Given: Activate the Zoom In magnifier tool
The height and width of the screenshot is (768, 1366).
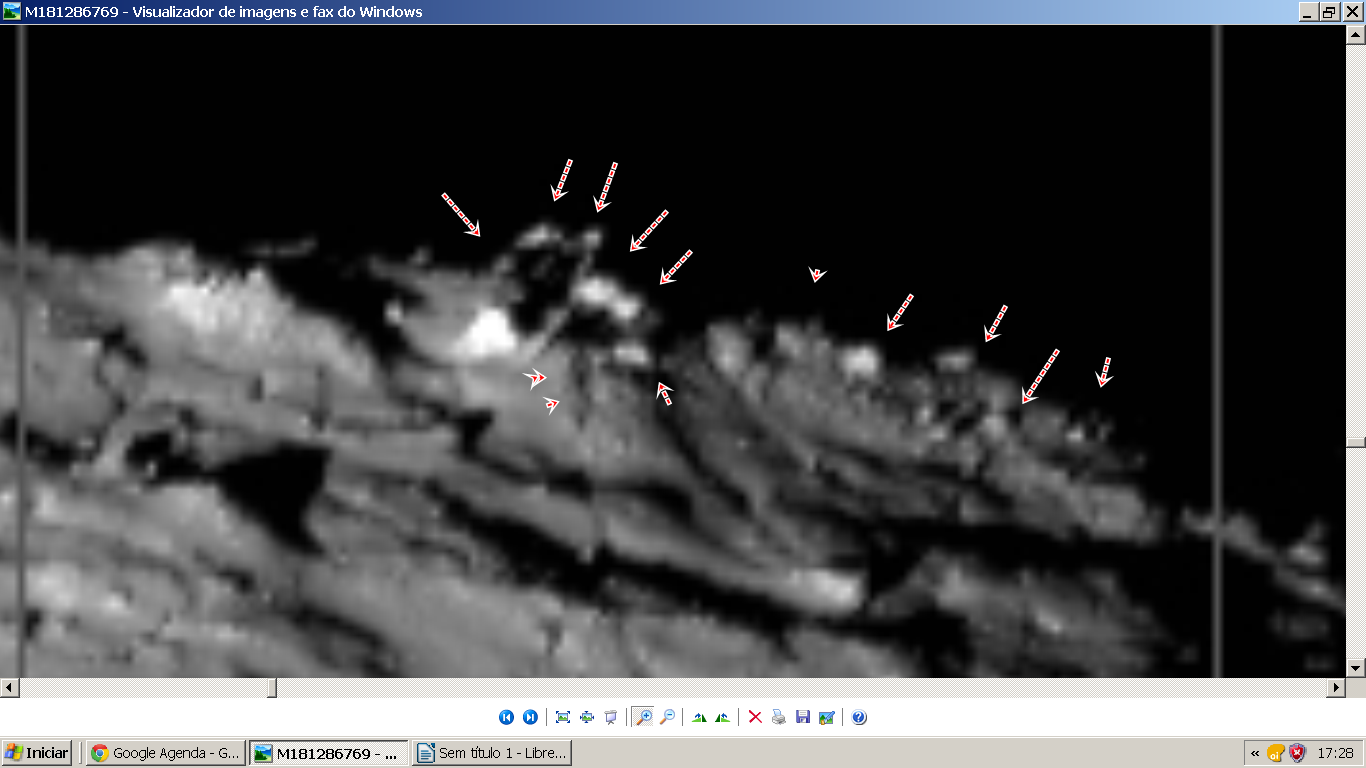Looking at the screenshot, I should [643, 717].
